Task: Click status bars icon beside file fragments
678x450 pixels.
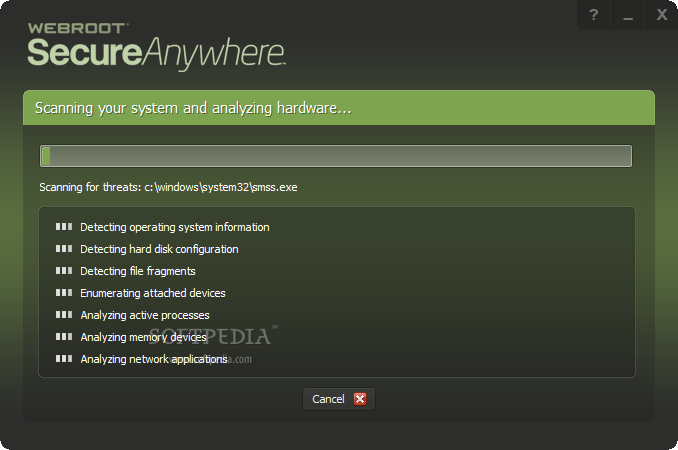Action: pyautogui.click(x=64, y=271)
